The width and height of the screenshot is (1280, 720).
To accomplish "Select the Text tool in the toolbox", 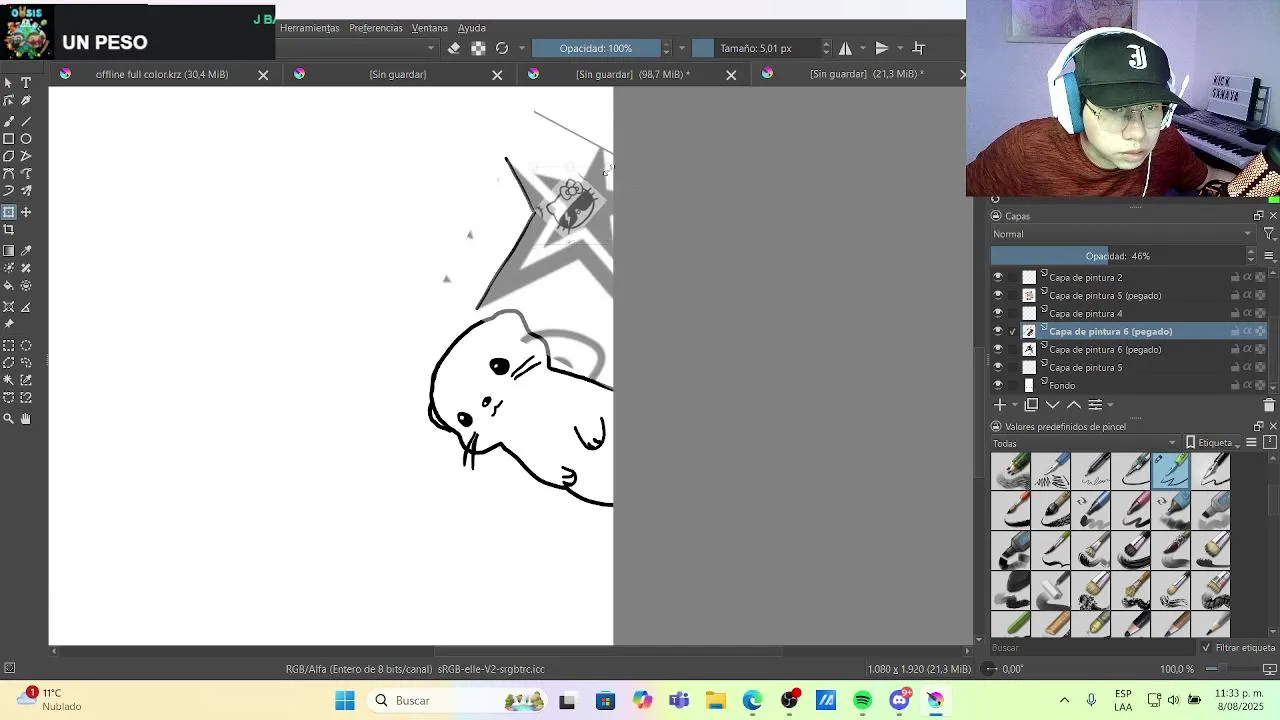I will tap(26, 83).
